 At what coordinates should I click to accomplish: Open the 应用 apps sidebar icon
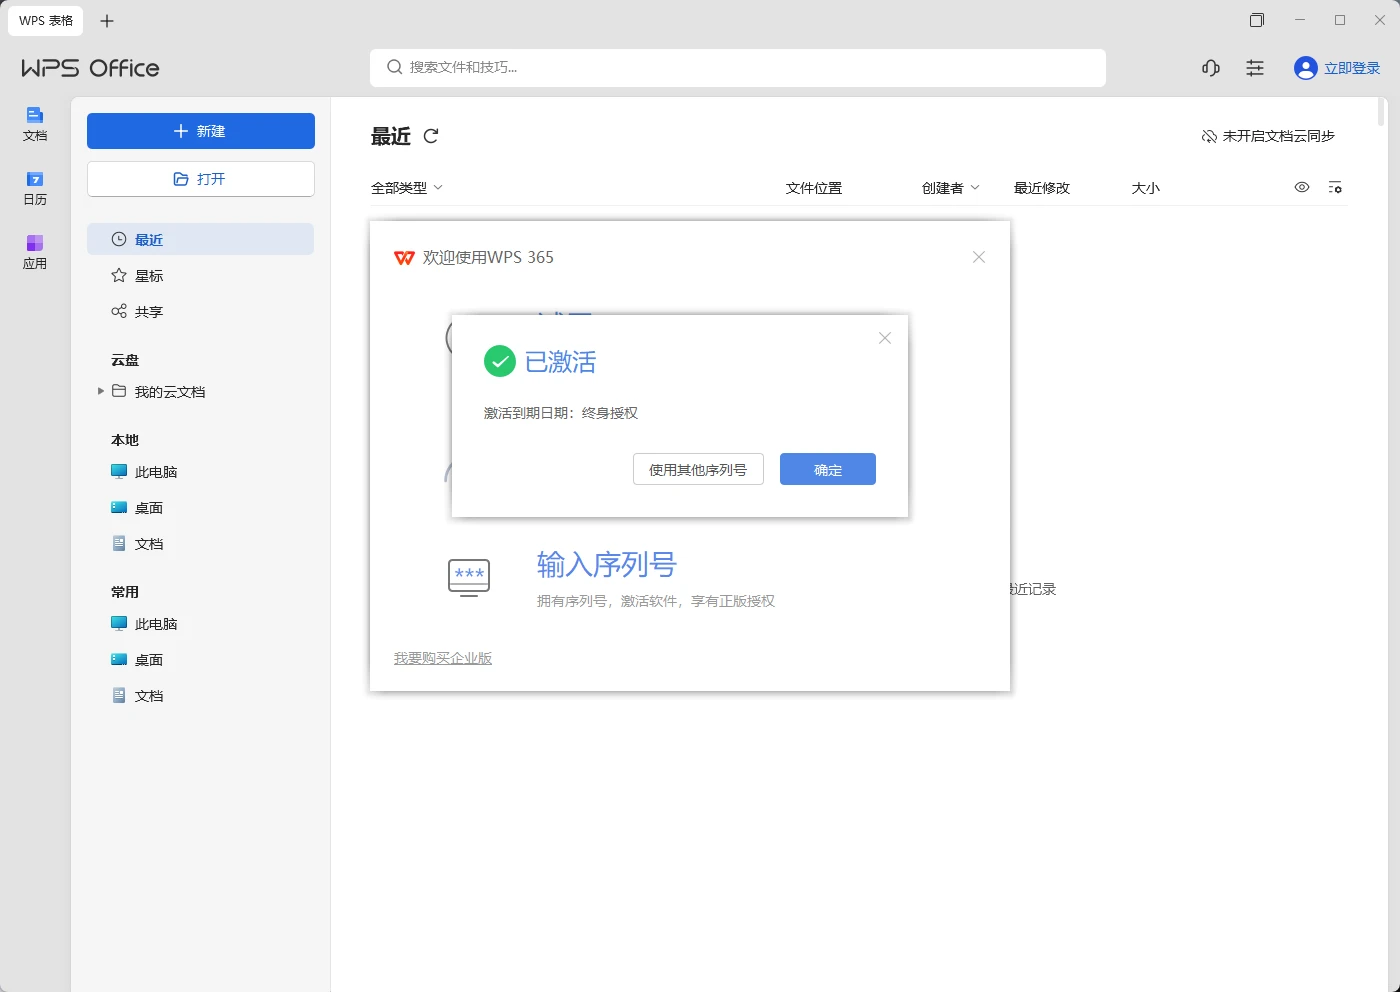[x=35, y=252]
